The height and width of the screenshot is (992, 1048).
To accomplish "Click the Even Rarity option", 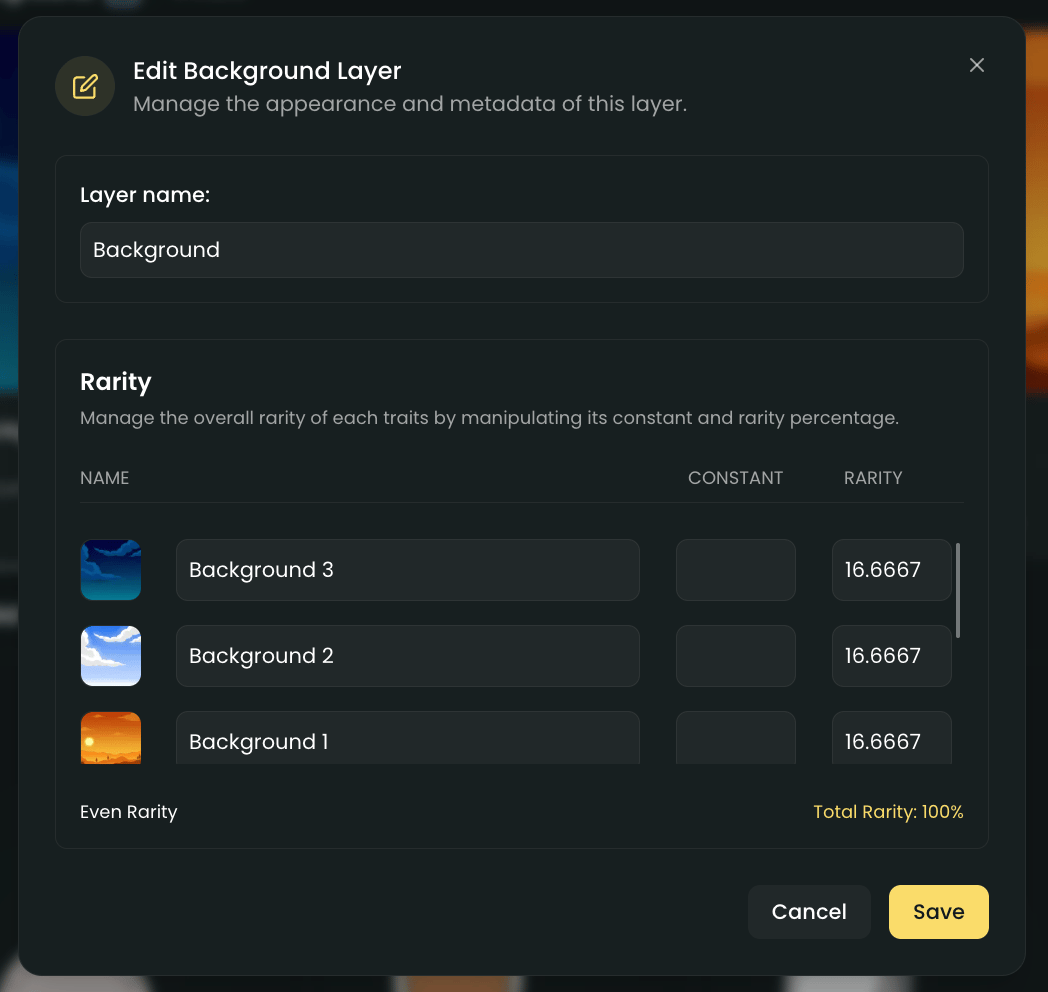I will (x=129, y=812).
